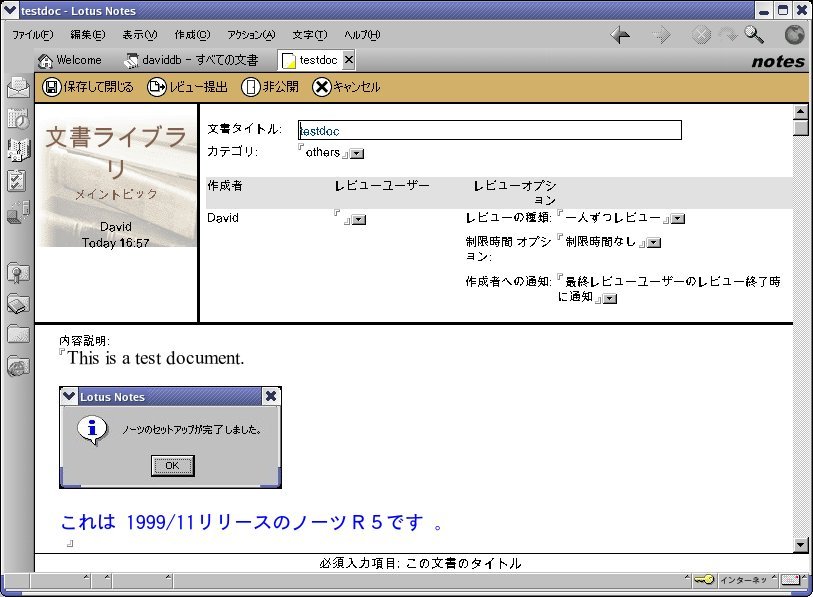This screenshot has height=597, width=813.
Task: Open the 文字 menu
Action: pos(310,35)
